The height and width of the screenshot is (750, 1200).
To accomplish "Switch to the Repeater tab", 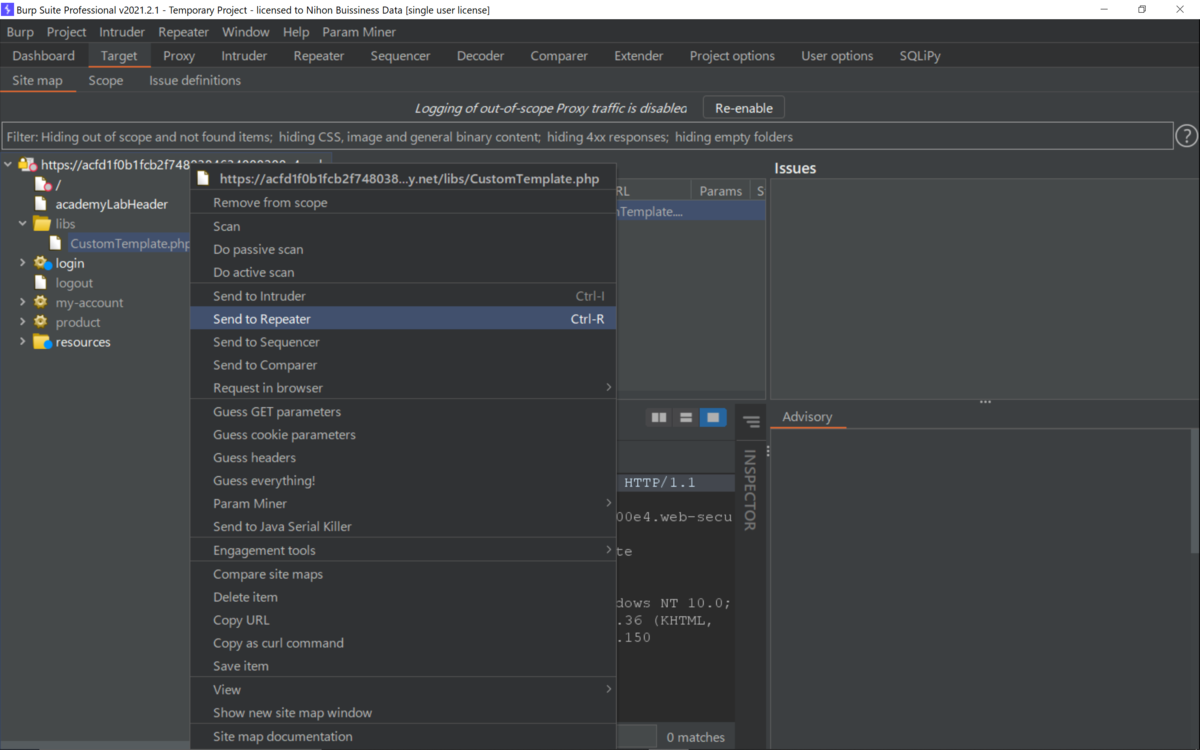I will 319,56.
